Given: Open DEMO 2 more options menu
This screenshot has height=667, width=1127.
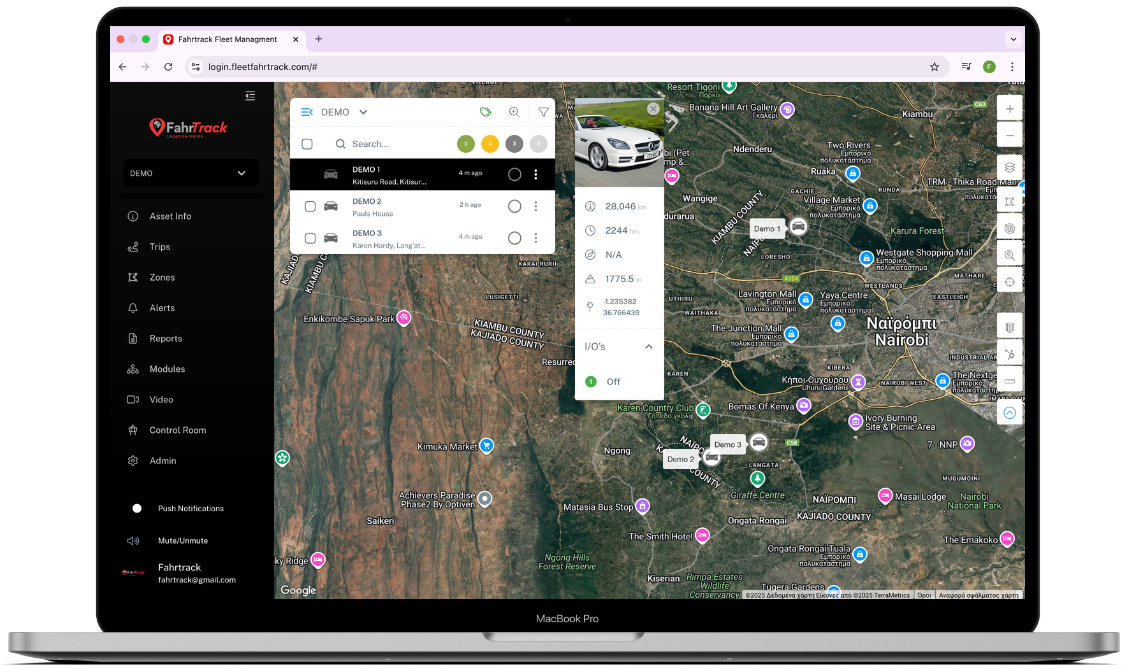Looking at the screenshot, I should coord(535,206).
